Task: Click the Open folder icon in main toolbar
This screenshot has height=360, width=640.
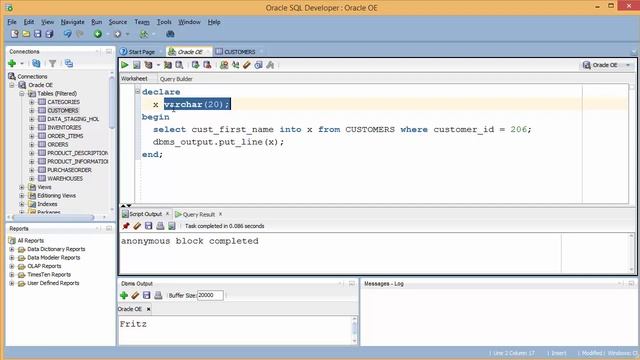Action: (x=26, y=34)
